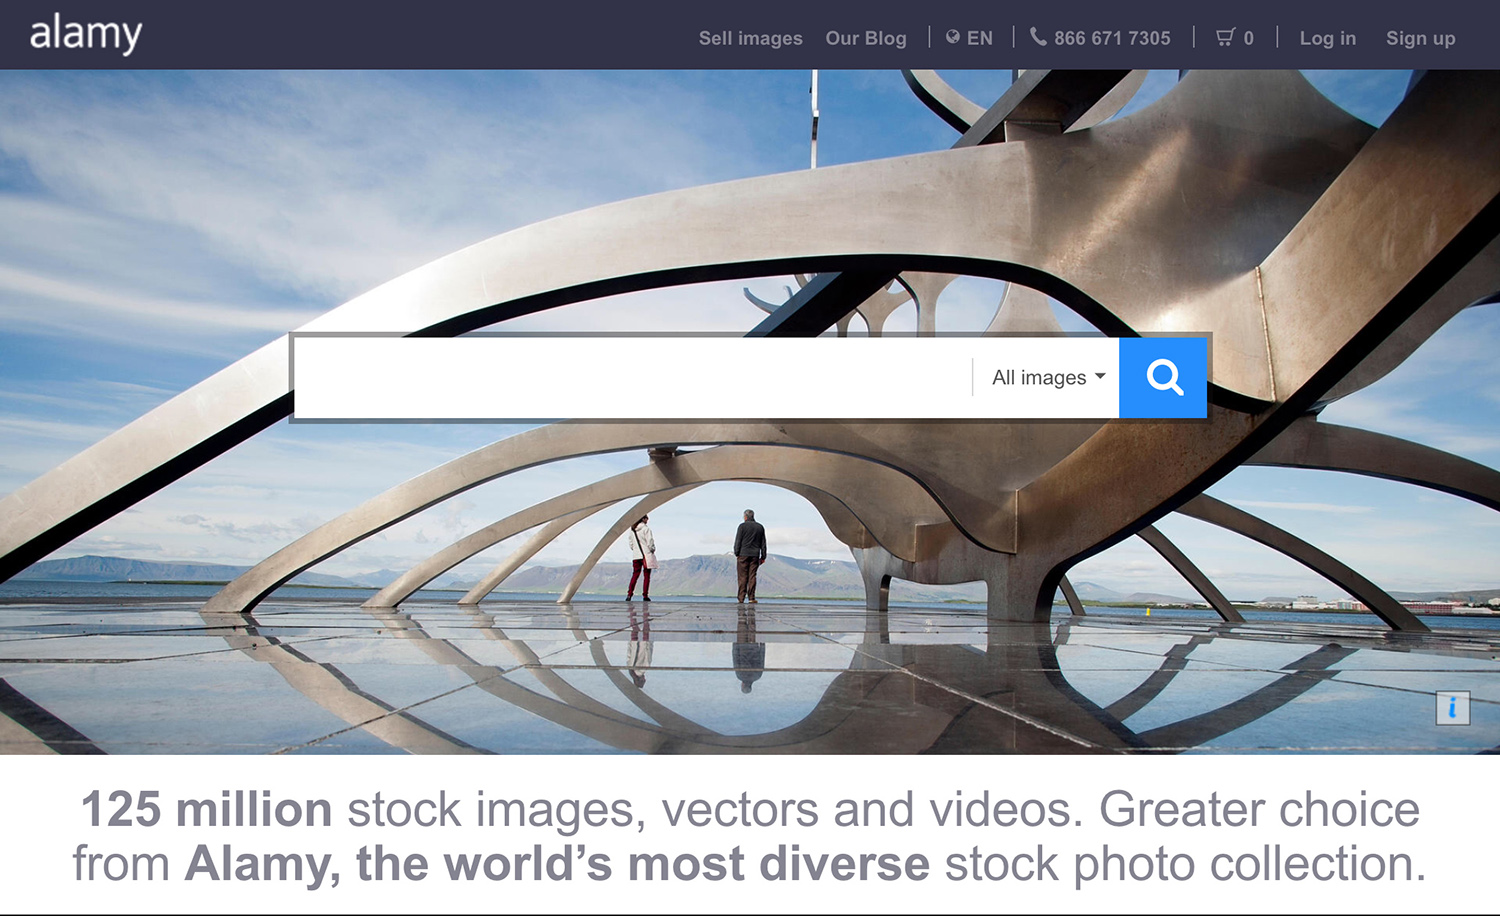This screenshot has width=1500, height=916.
Task: Click the image info icon
Action: click(1453, 708)
